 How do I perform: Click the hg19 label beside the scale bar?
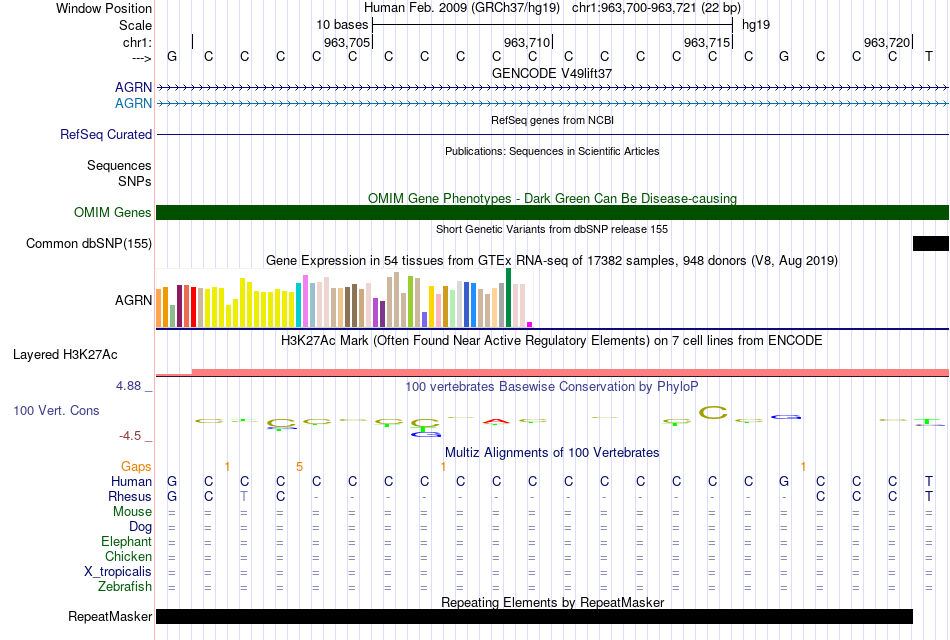point(756,25)
